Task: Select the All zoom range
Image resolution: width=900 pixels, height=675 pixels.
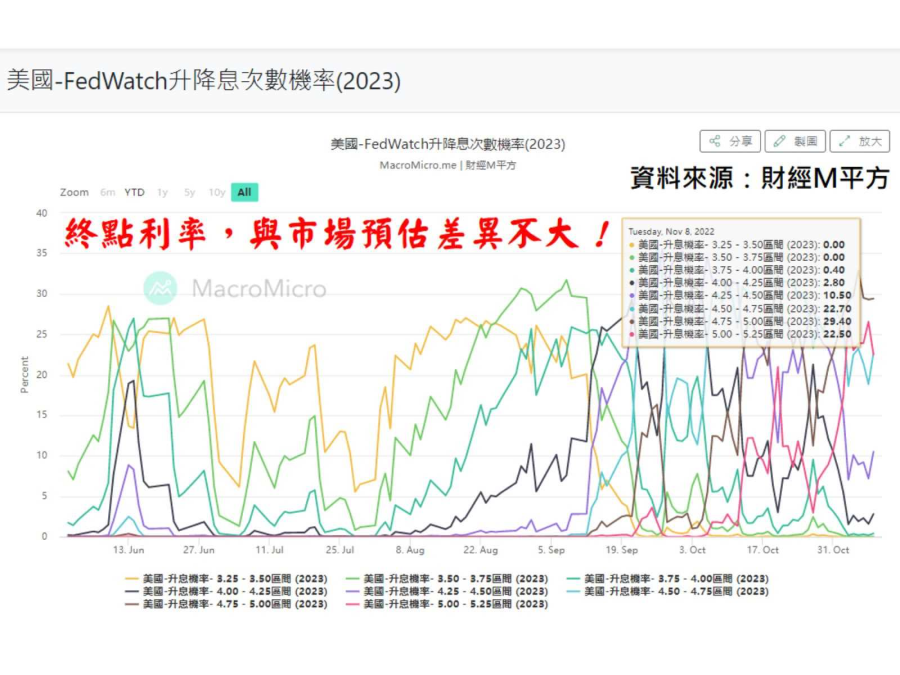Action: [244, 192]
